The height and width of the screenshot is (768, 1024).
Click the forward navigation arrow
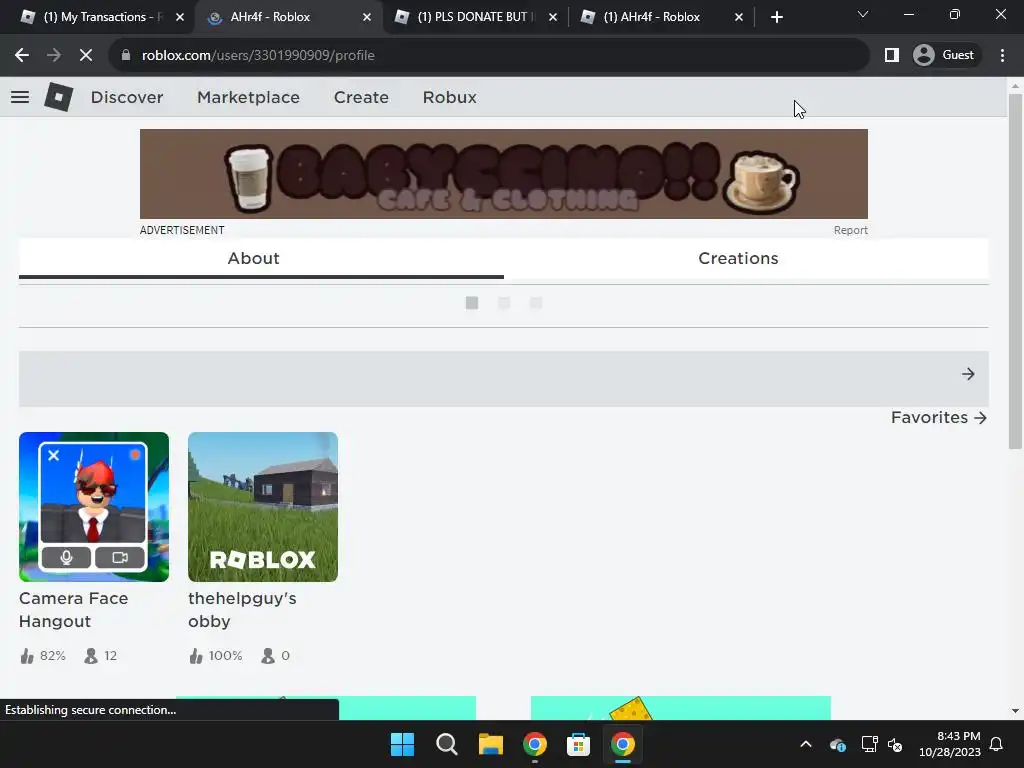[54, 56]
